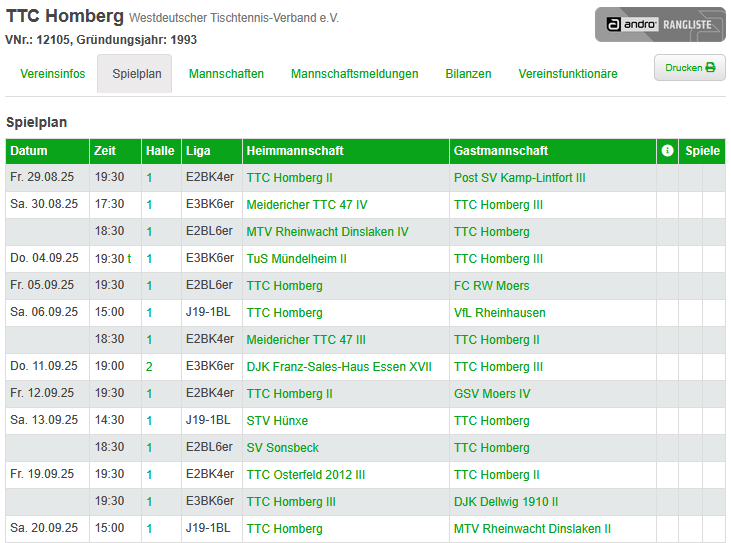
Task: Open MTV Rheinwacht Dinslaken IV link
Action: click(327, 232)
